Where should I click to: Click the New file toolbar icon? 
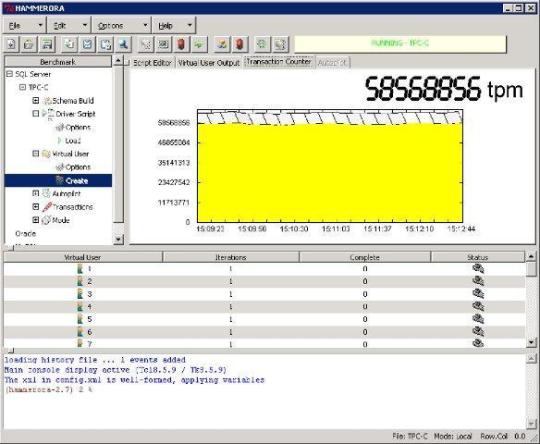pyautogui.click(x=11, y=44)
